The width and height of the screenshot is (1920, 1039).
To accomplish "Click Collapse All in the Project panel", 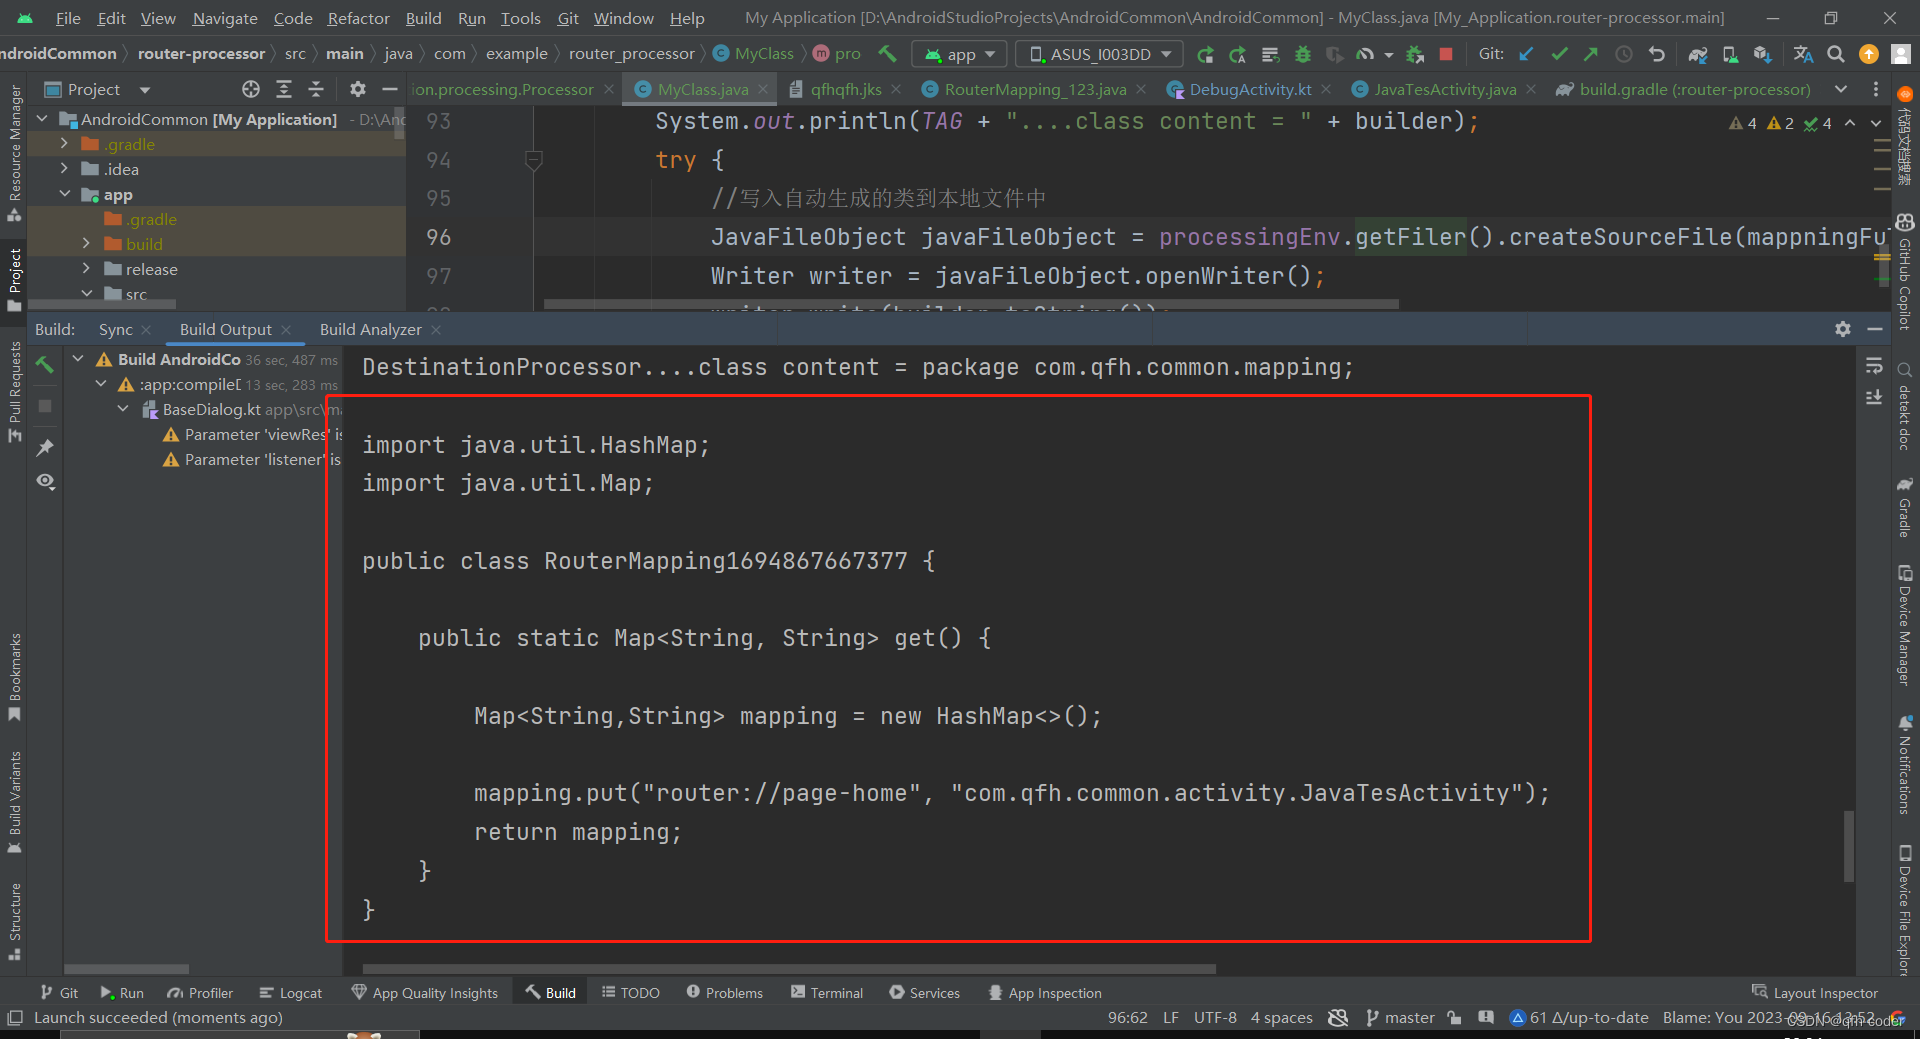I will pyautogui.click(x=316, y=89).
